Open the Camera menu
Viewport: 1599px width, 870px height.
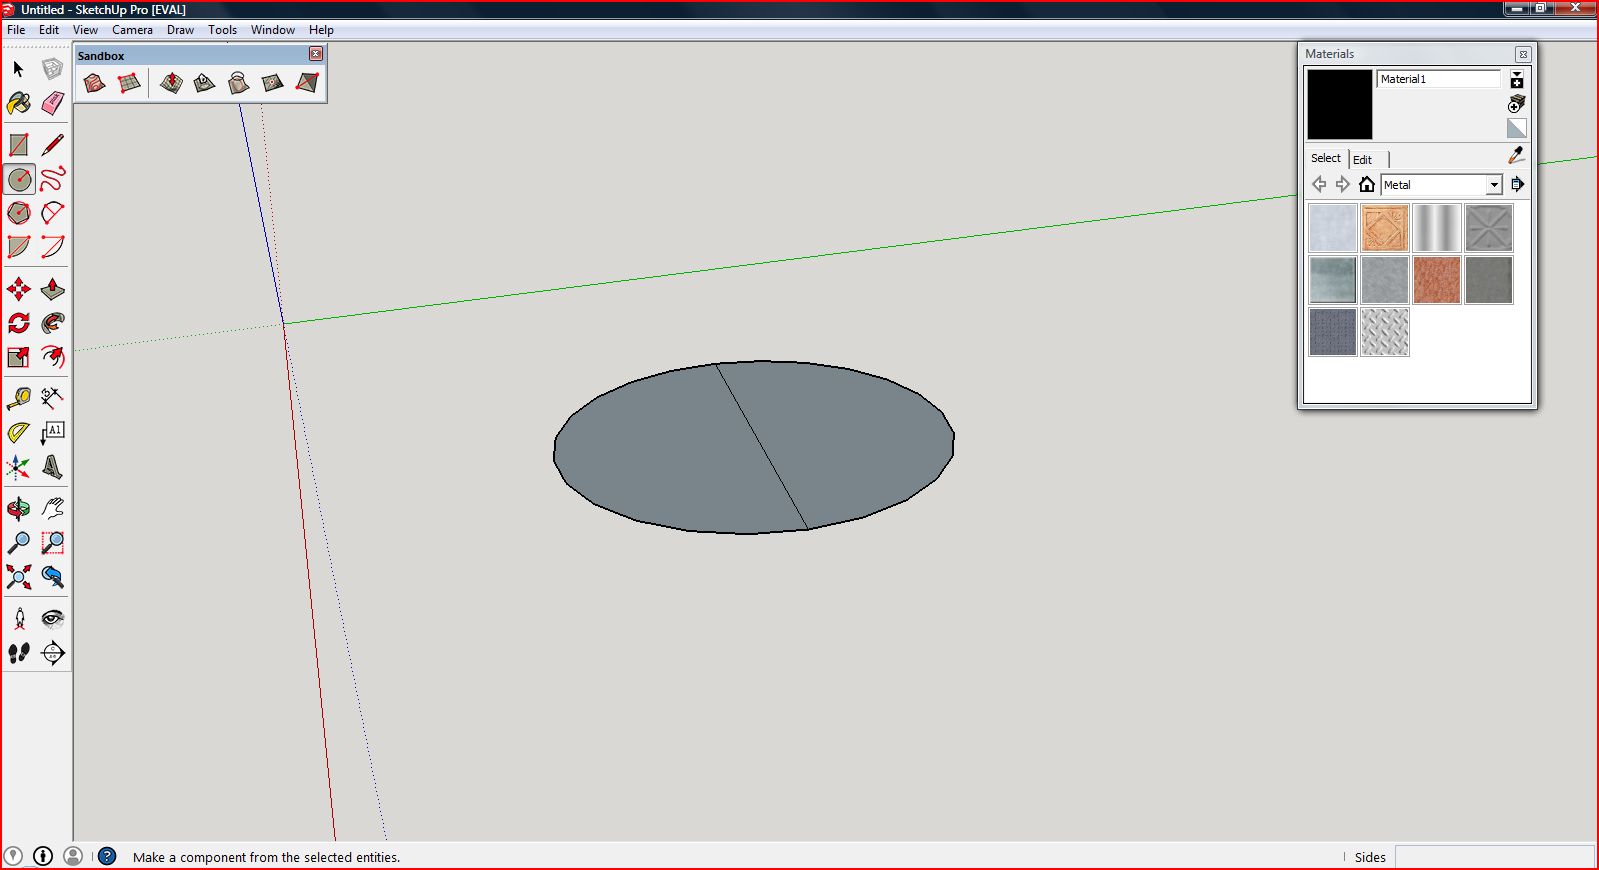point(132,30)
